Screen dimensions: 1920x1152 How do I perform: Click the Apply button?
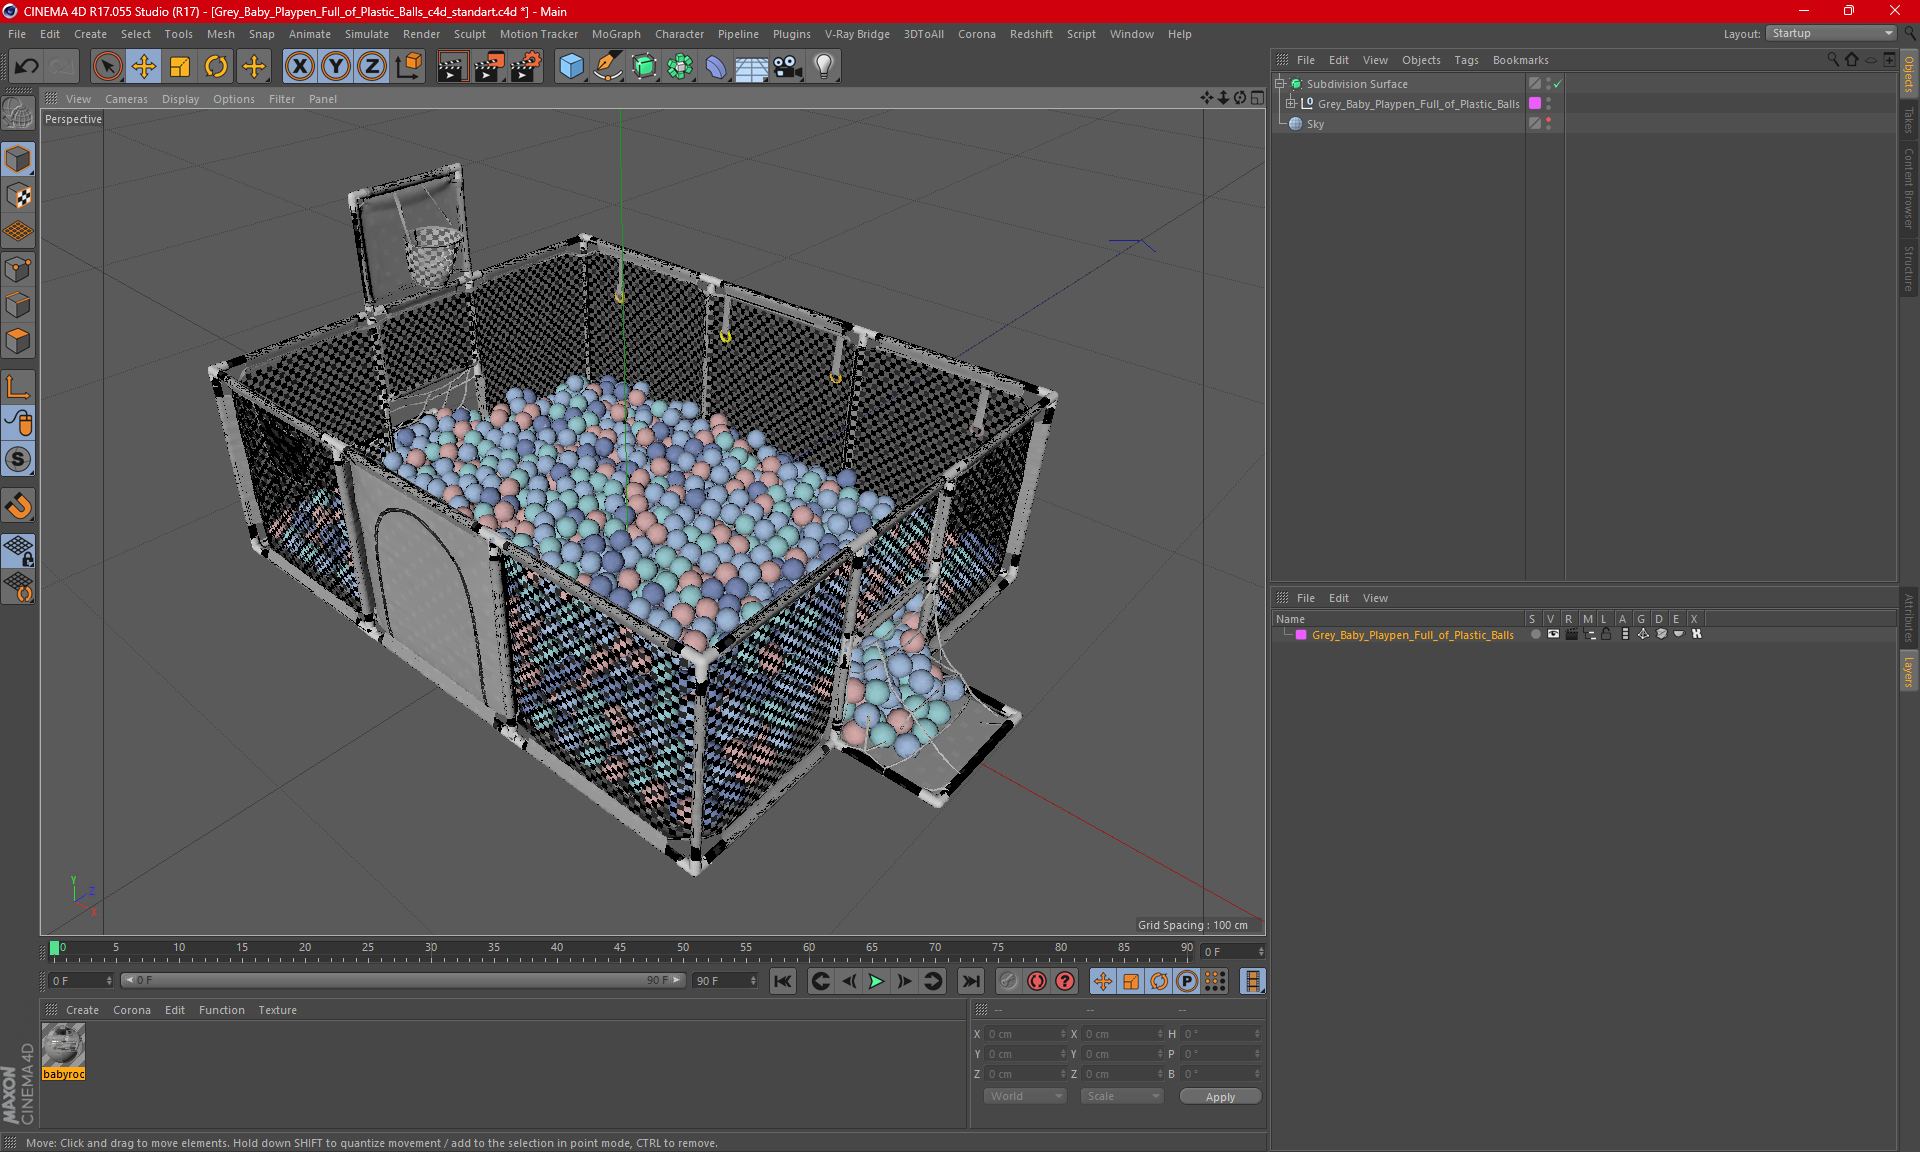coord(1219,1097)
